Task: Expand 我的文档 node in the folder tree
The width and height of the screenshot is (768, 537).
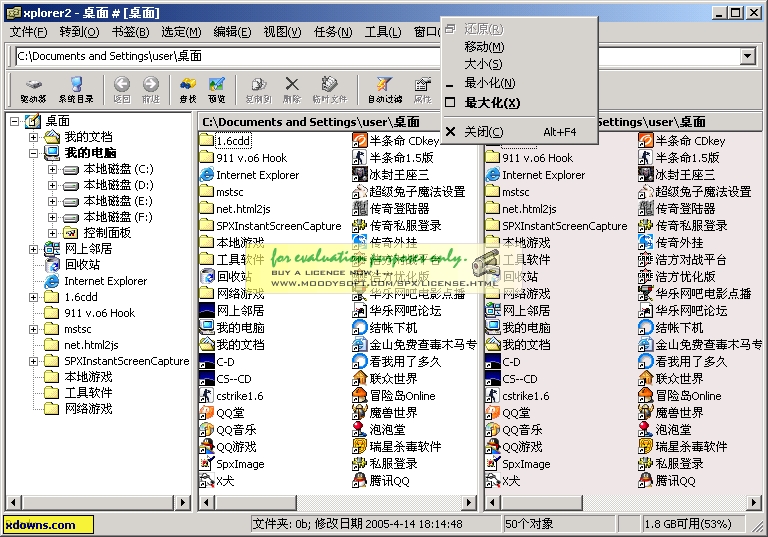Action: (33, 137)
